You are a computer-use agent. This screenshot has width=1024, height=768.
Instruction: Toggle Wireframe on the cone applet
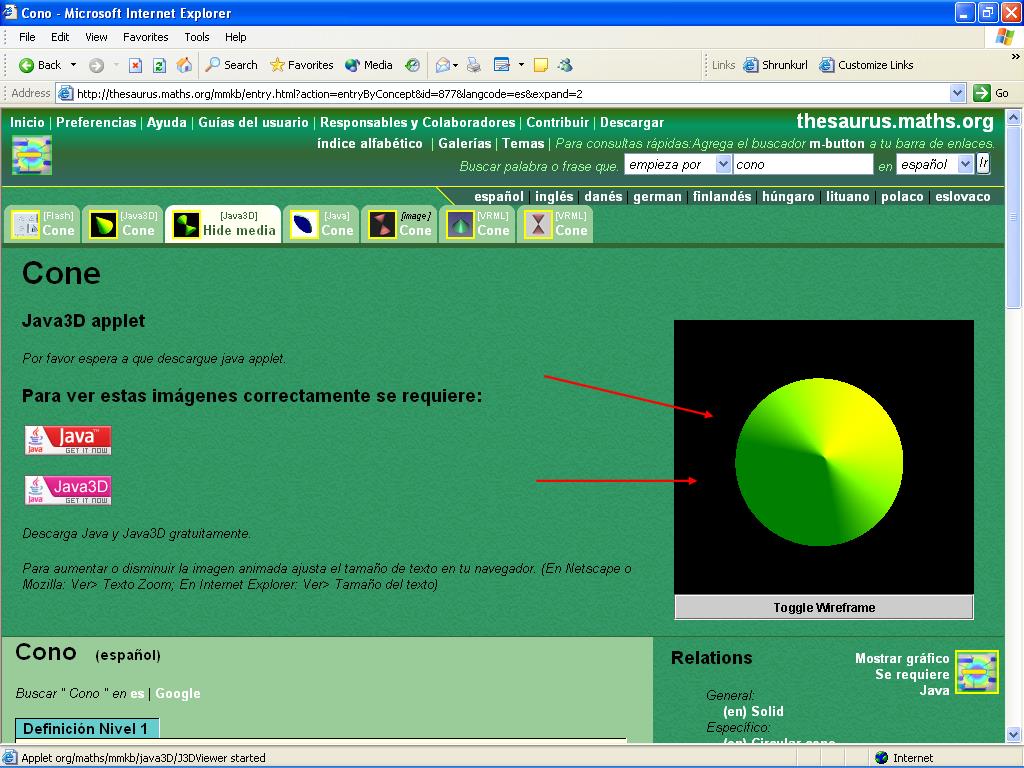[x=823, y=607]
